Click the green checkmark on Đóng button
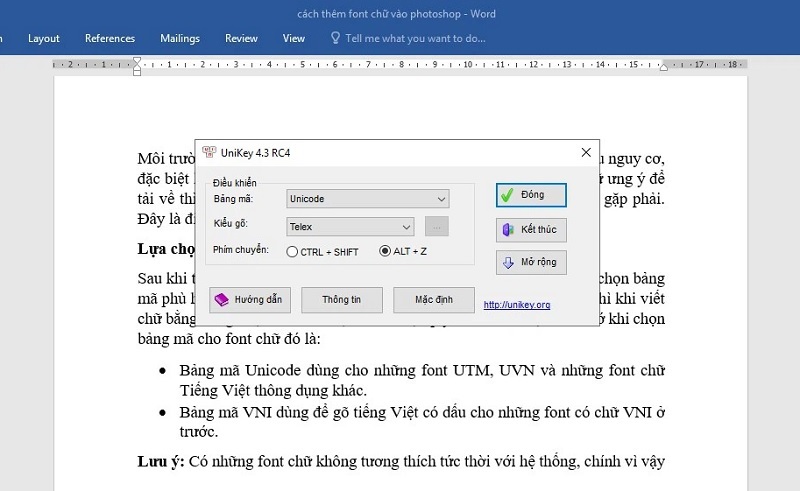This screenshot has height=491, width=800. pos(507,195)
